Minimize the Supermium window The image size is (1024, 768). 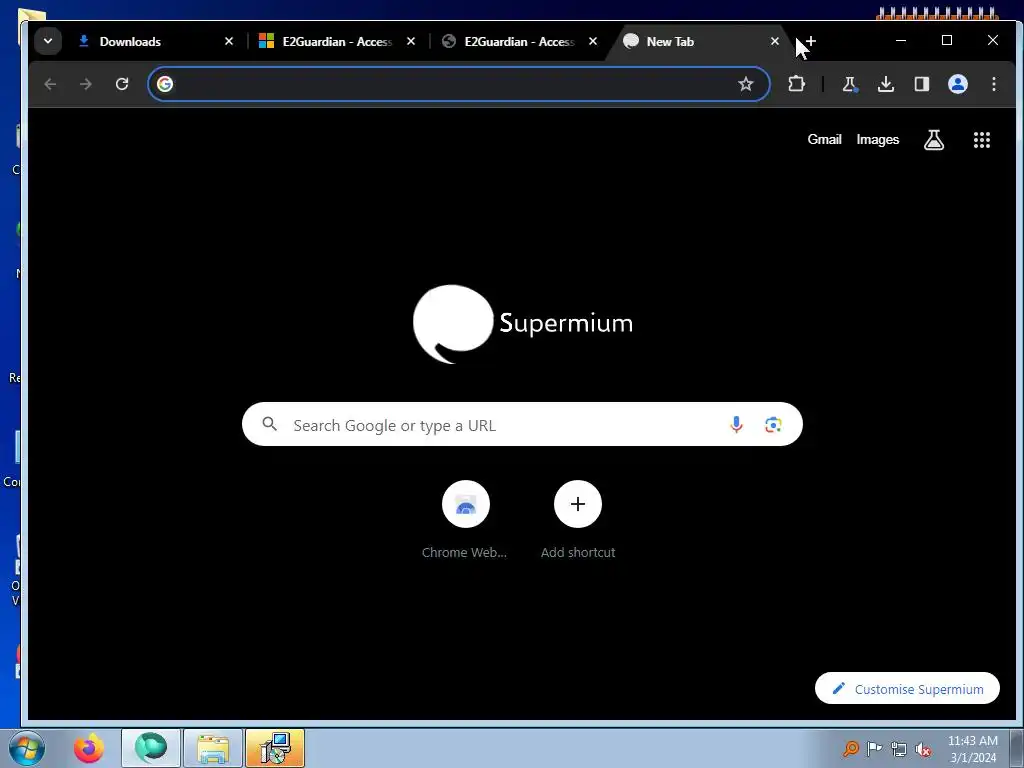[901, 40]
